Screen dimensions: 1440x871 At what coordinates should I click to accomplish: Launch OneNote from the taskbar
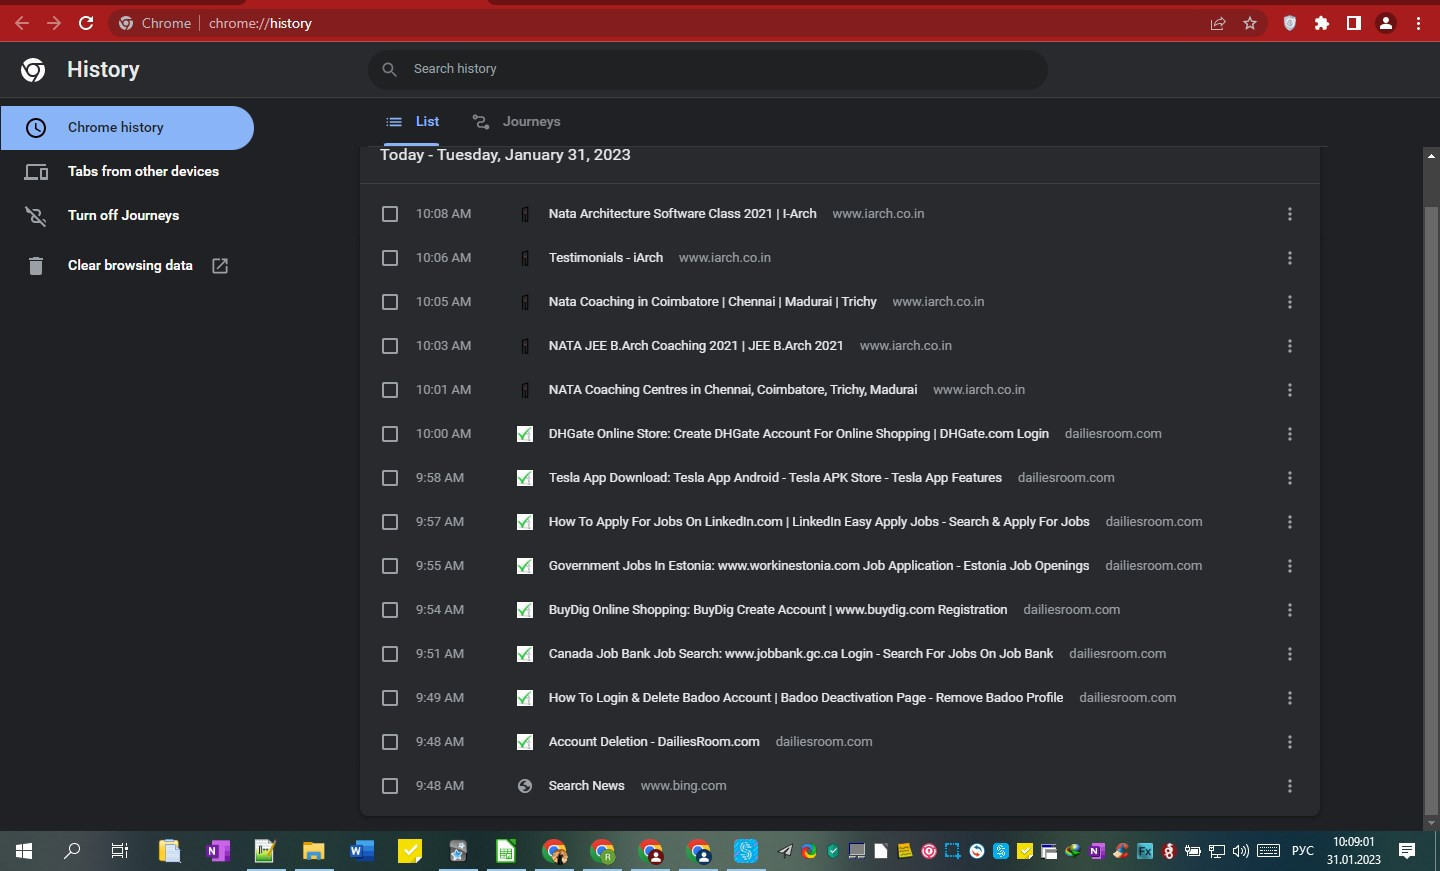(x=217, y=851)
